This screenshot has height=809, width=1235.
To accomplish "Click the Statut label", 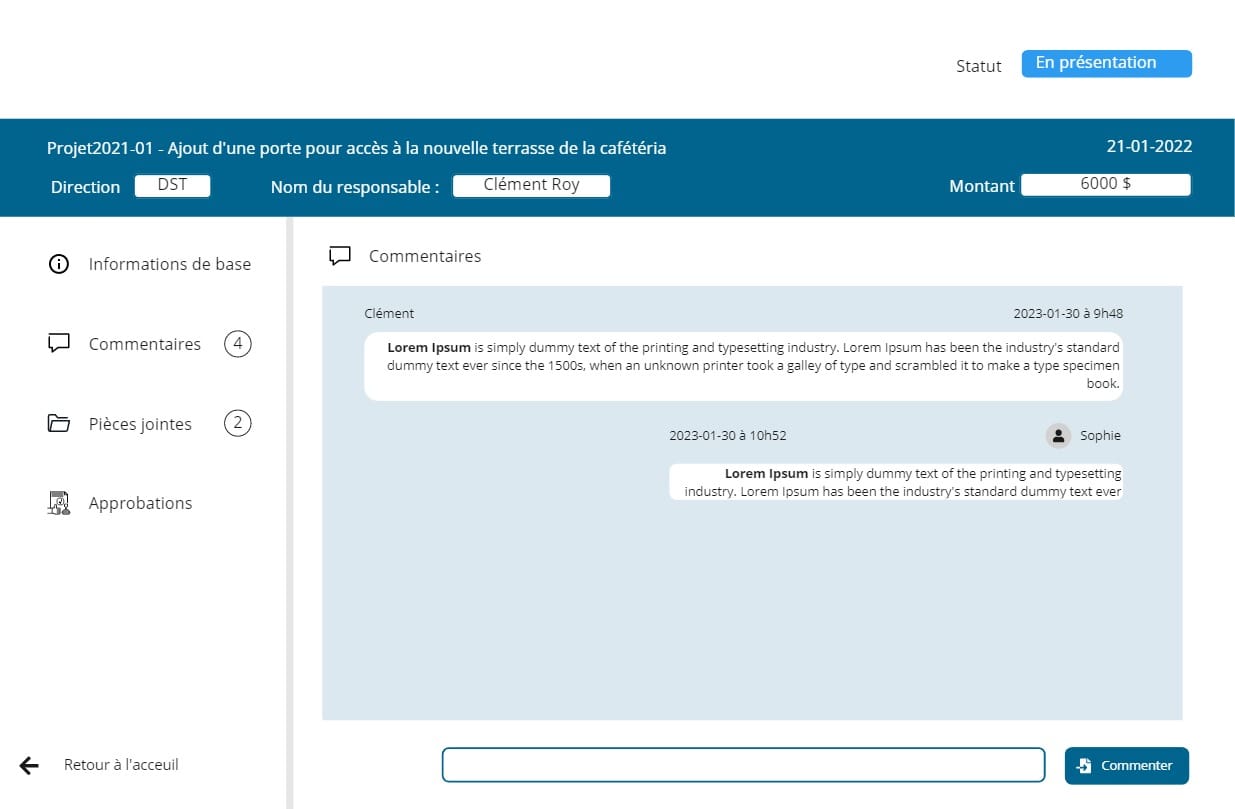I will 978,66.
